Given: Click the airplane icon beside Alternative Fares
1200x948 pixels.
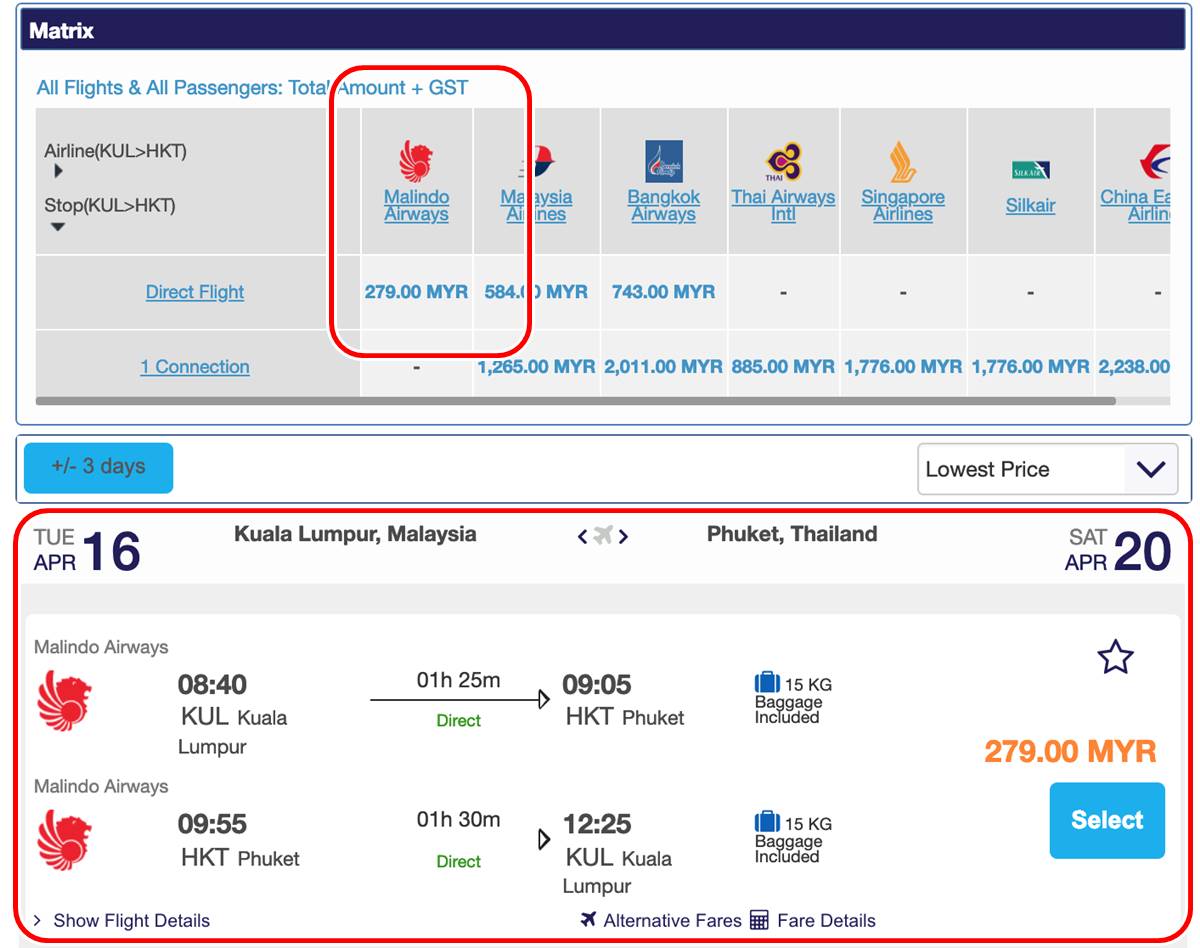Looking at the screenshot, I should (x=588, y=919).
